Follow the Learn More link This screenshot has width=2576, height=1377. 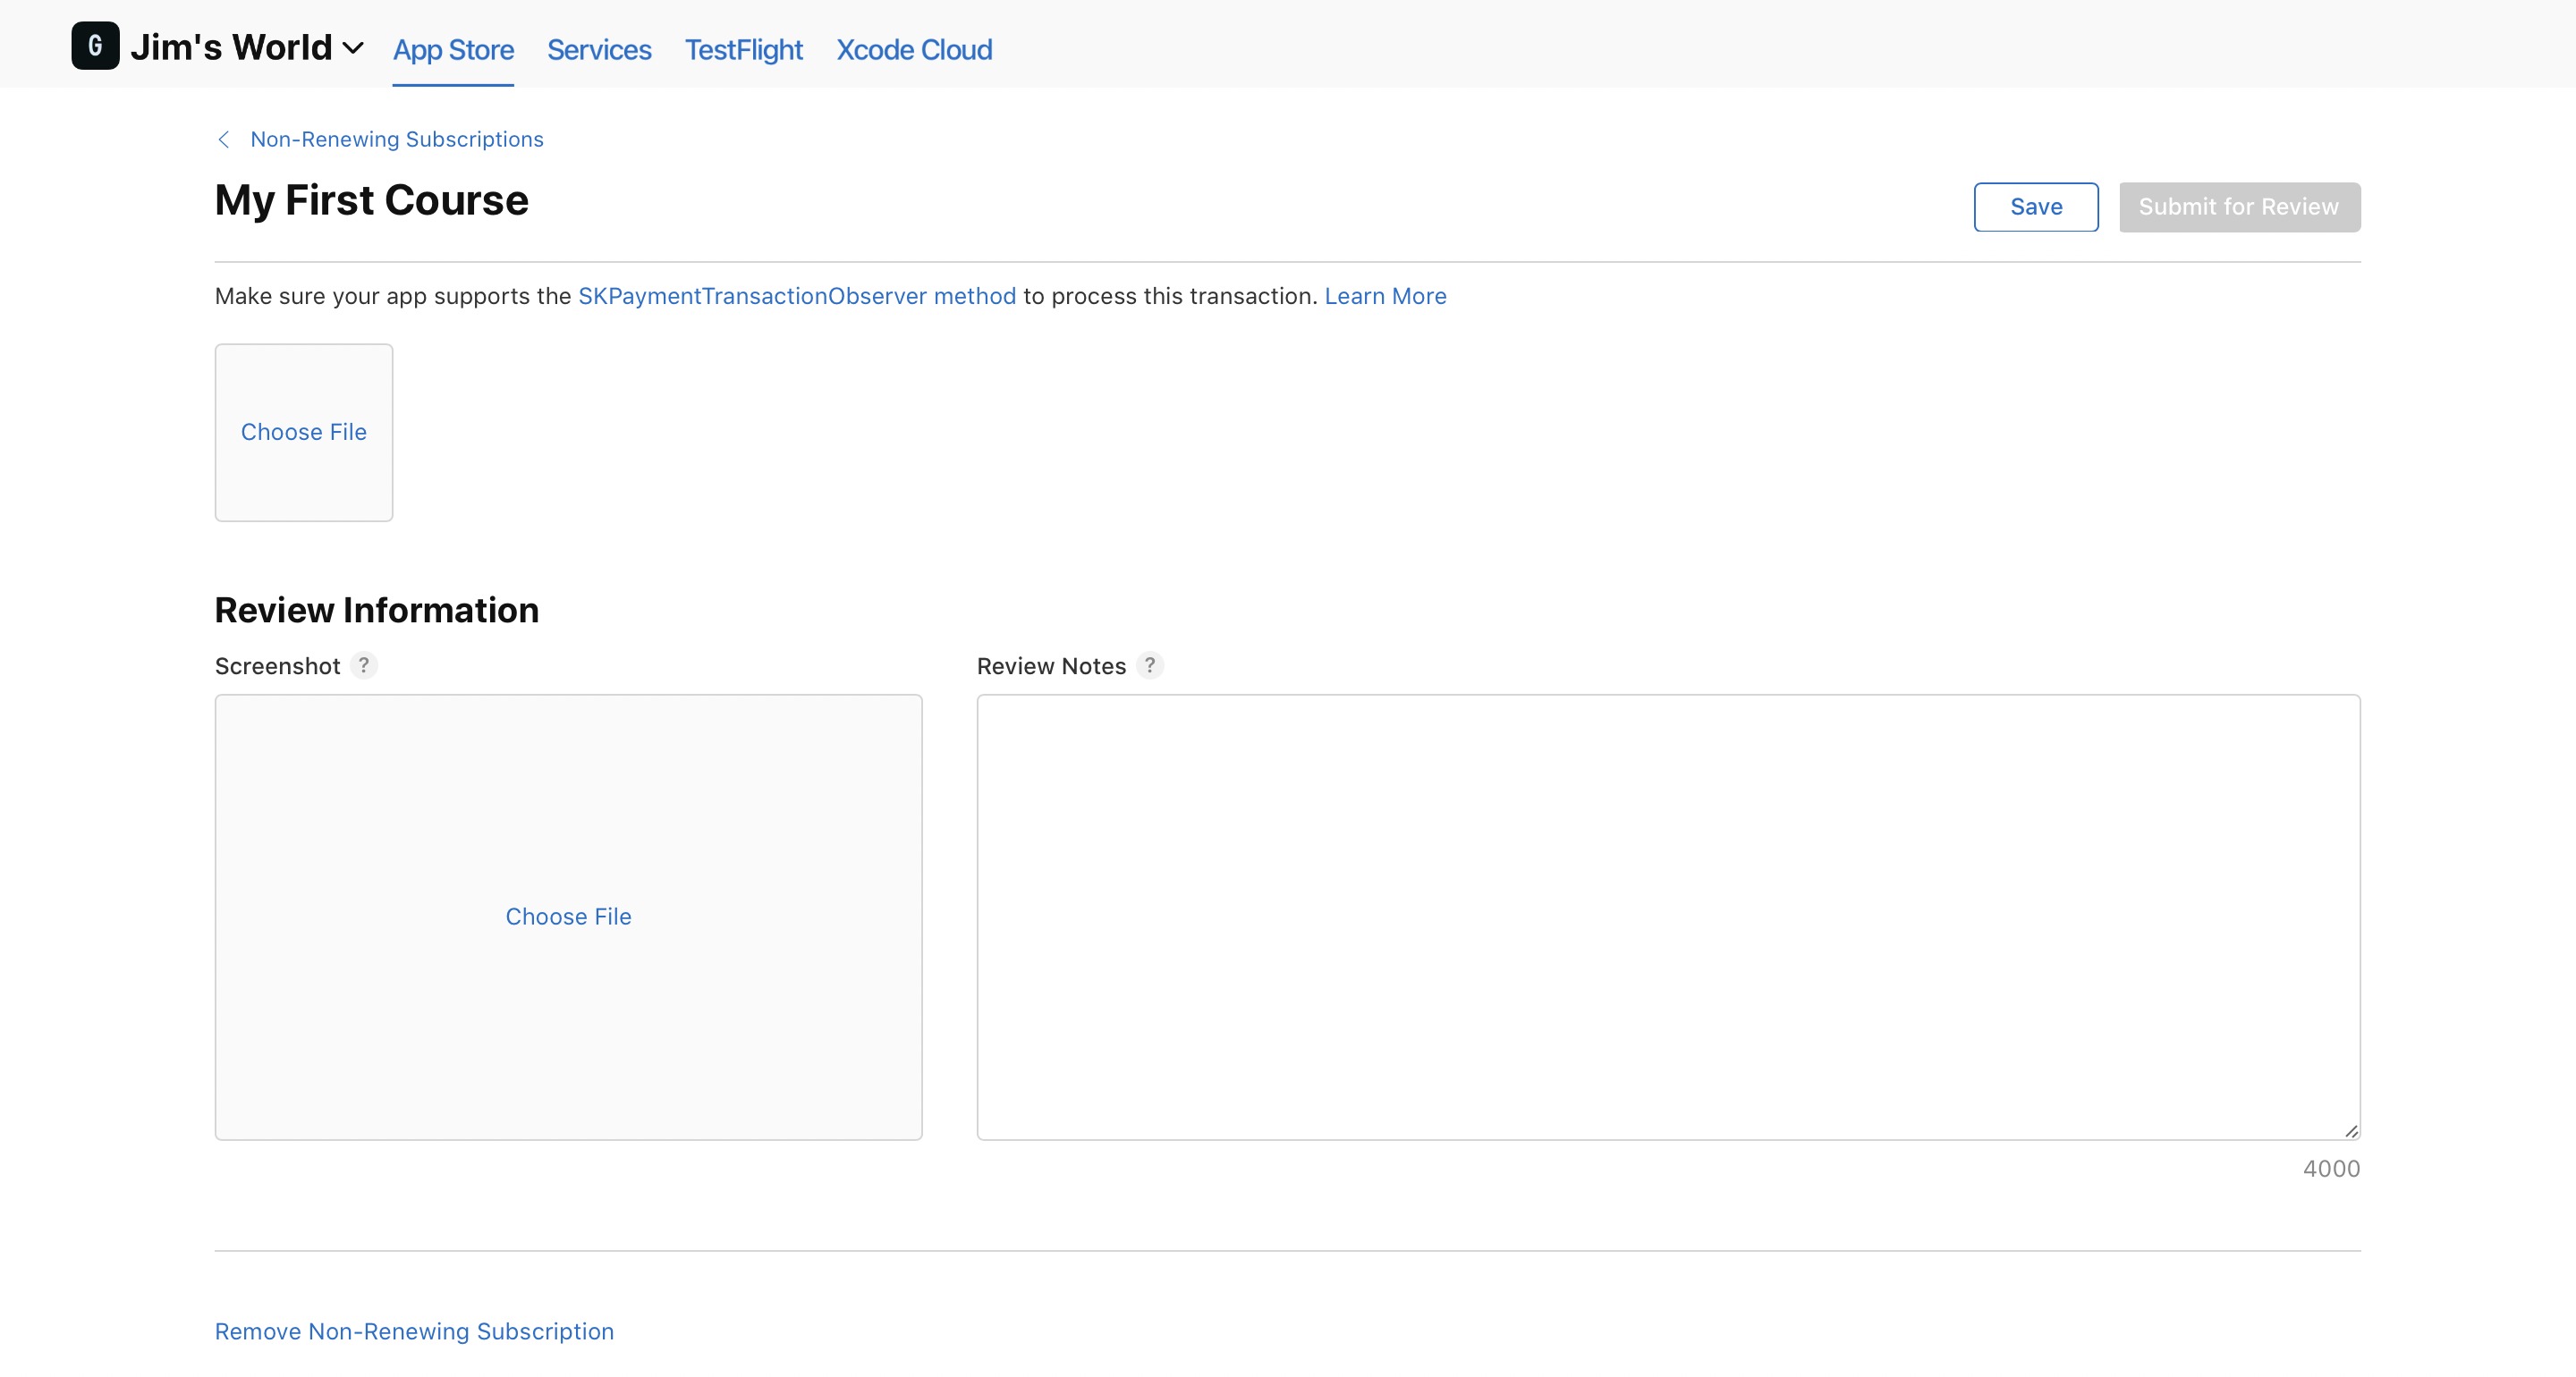pos(1384,296)
